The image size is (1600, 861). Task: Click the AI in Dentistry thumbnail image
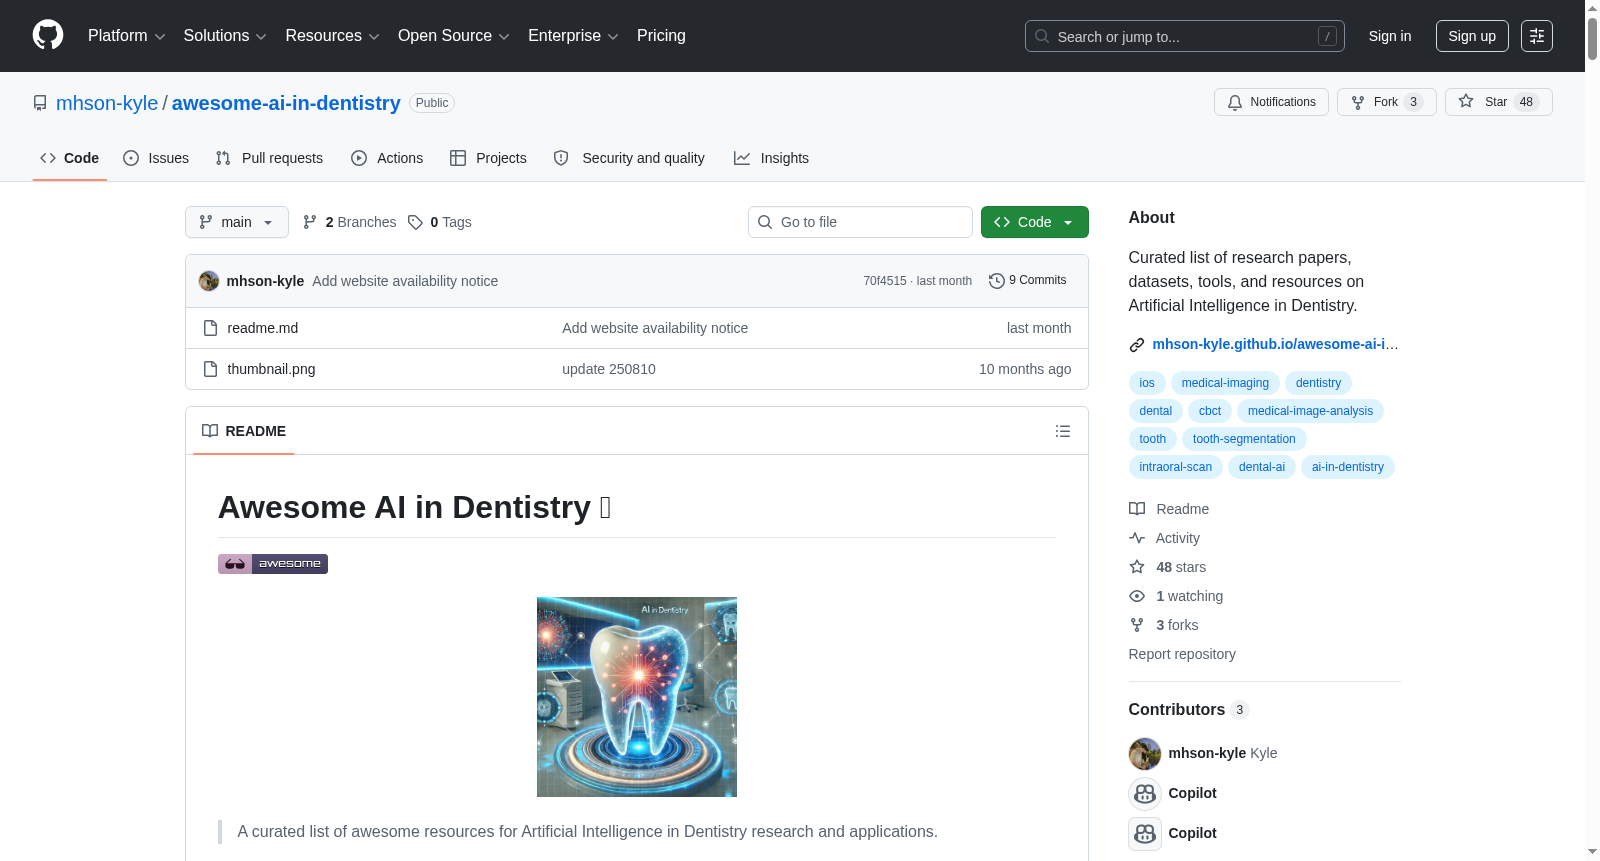637,697
